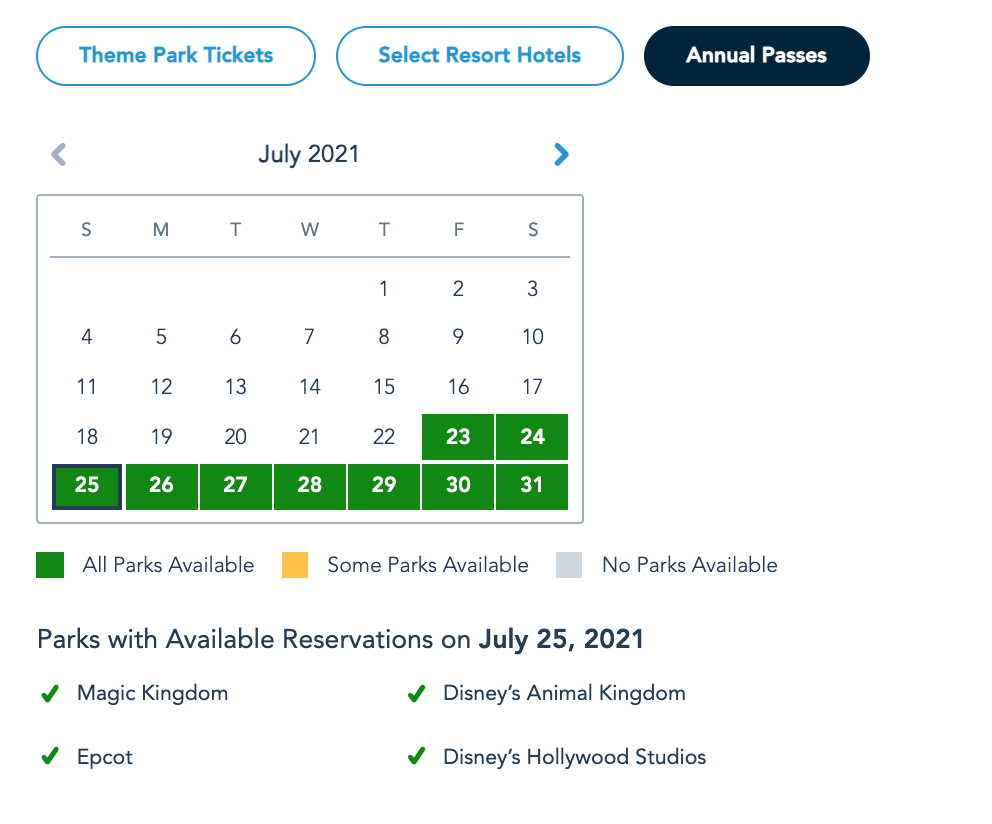
Task: Click the green checkmark beside Epcot
Action: 49,757
